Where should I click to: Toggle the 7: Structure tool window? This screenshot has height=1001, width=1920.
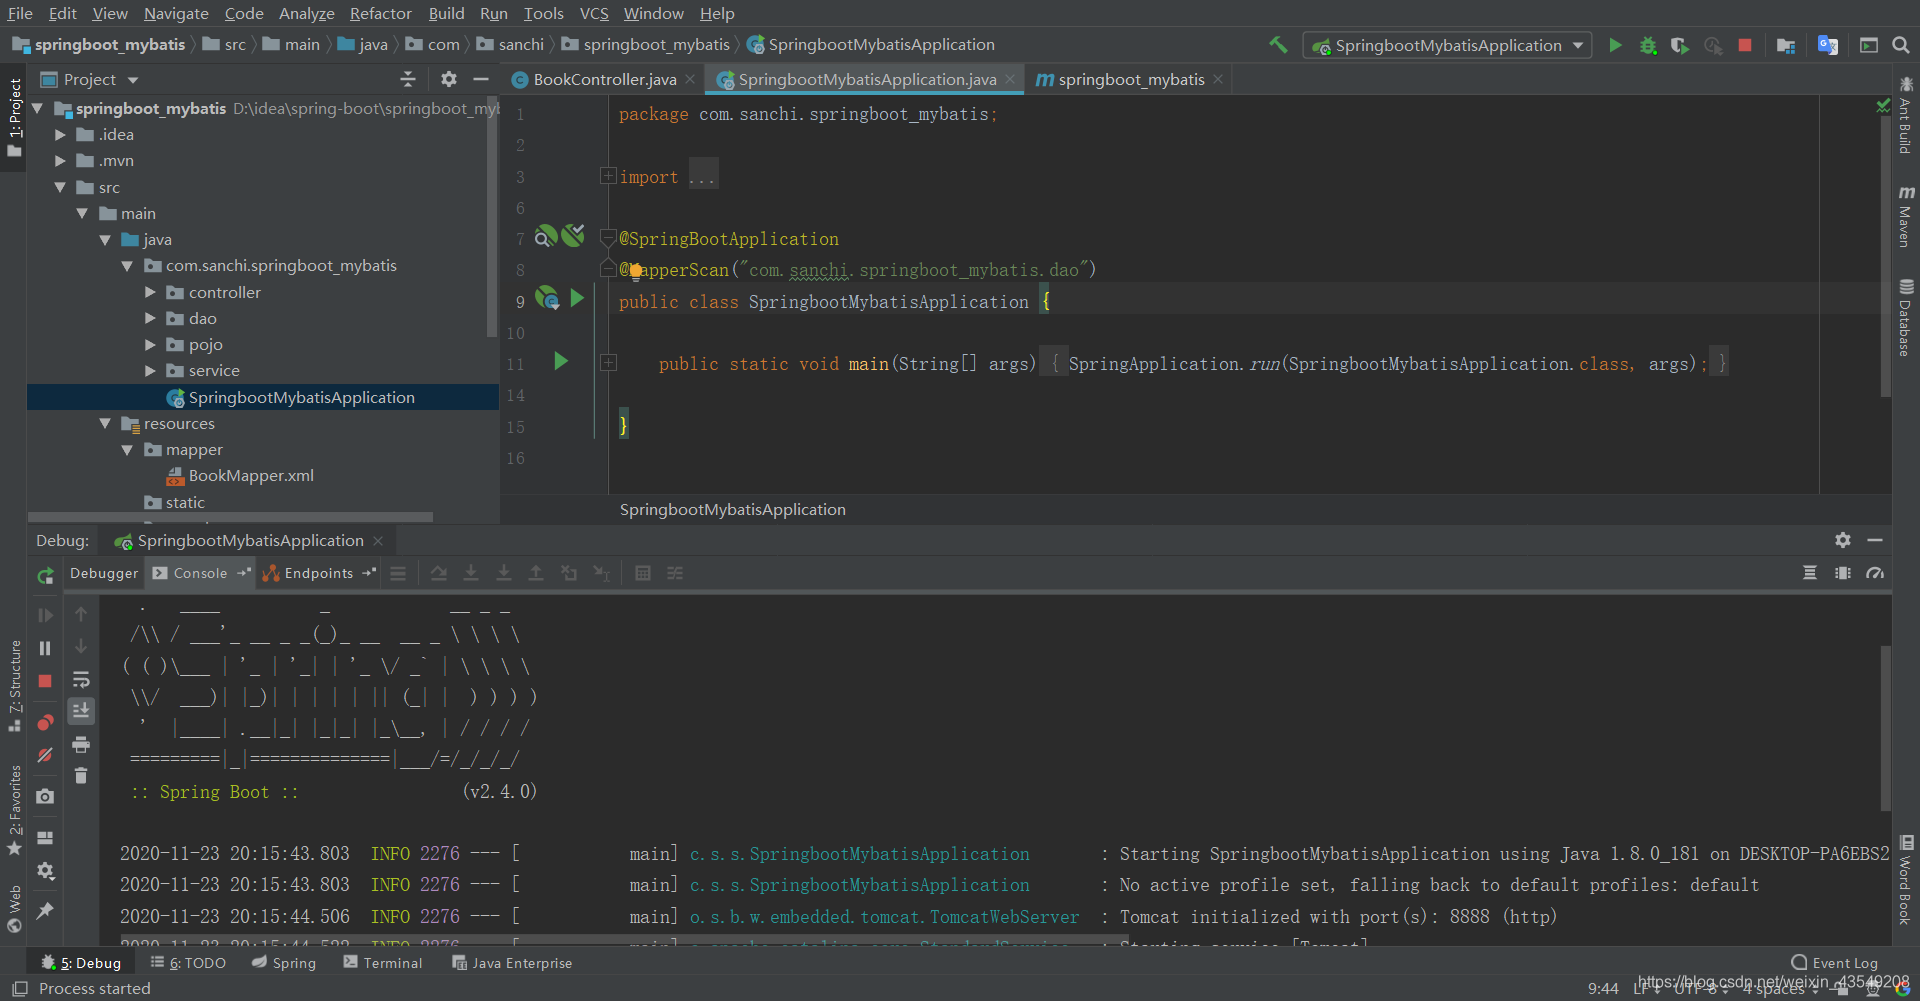[x=14, y=685]
